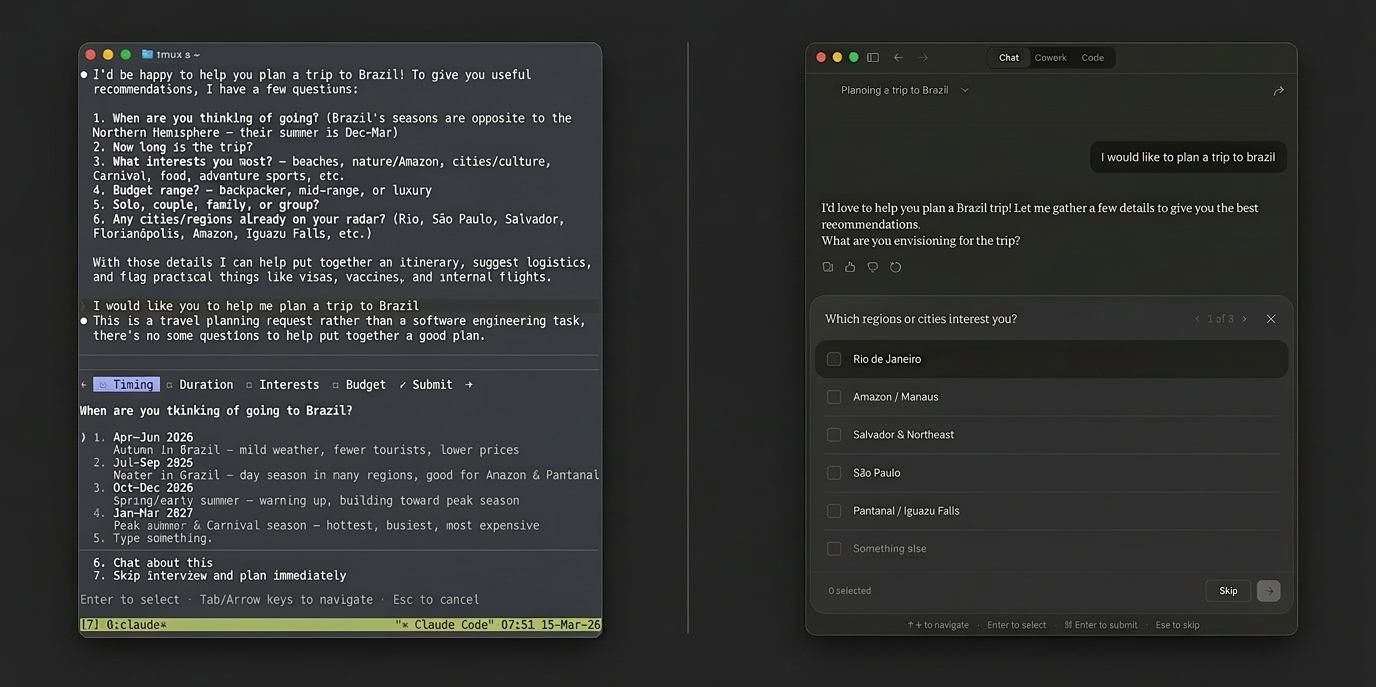1376x687 pixels.
Task: Switch to the Cowork tab
Action: 1050,58
